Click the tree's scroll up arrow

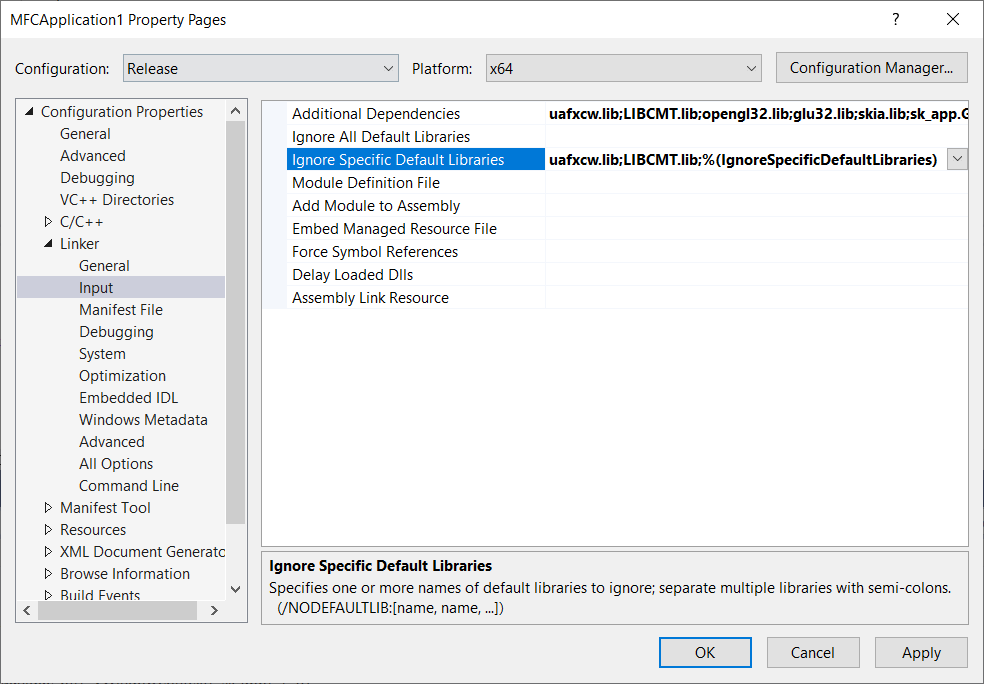click(x=235, y=111)
